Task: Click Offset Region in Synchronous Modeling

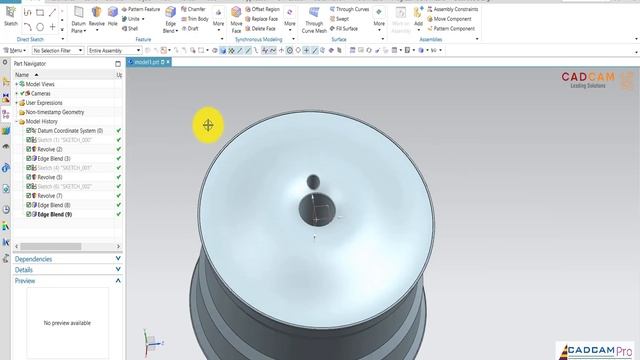Action: click(x=262, y=9)
